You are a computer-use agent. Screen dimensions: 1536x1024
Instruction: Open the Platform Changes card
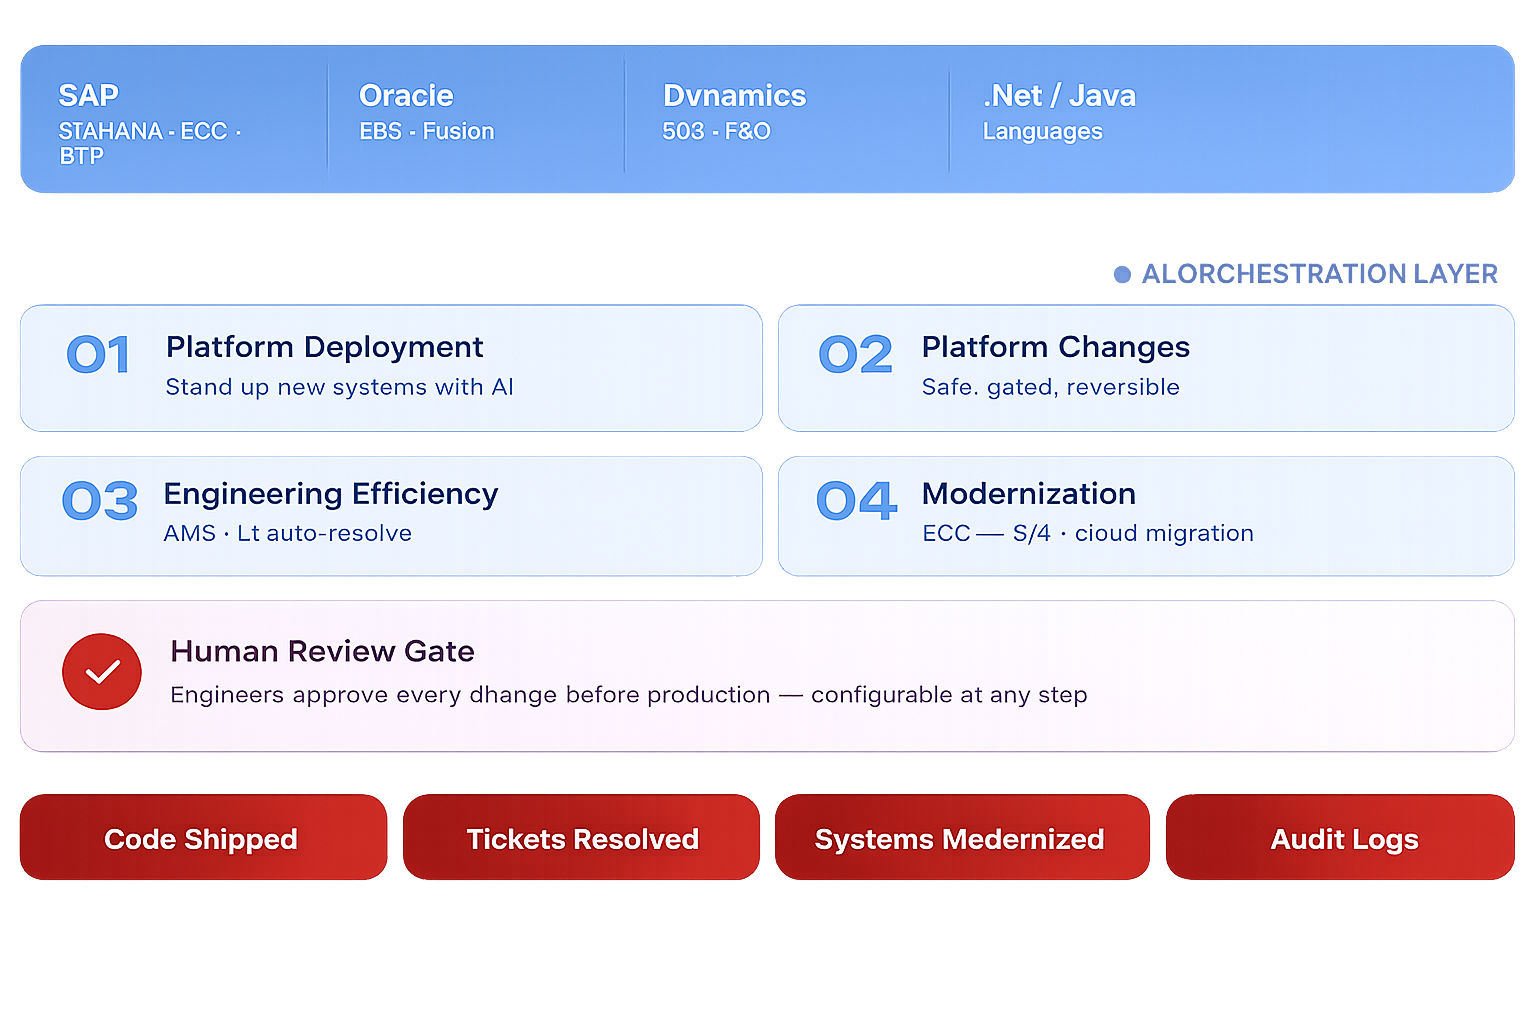coord(1146,368)
